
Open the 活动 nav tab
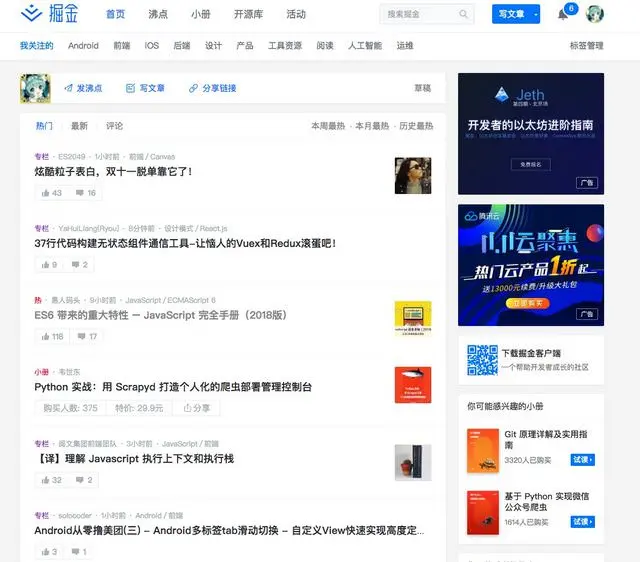(x=296, y=14)
